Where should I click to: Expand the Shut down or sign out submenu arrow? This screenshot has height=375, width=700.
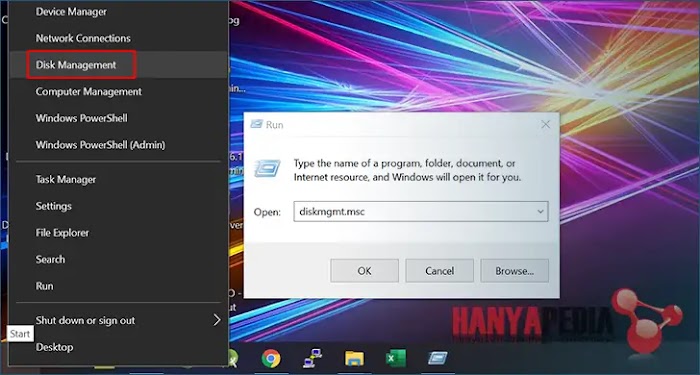coord(217,320)
